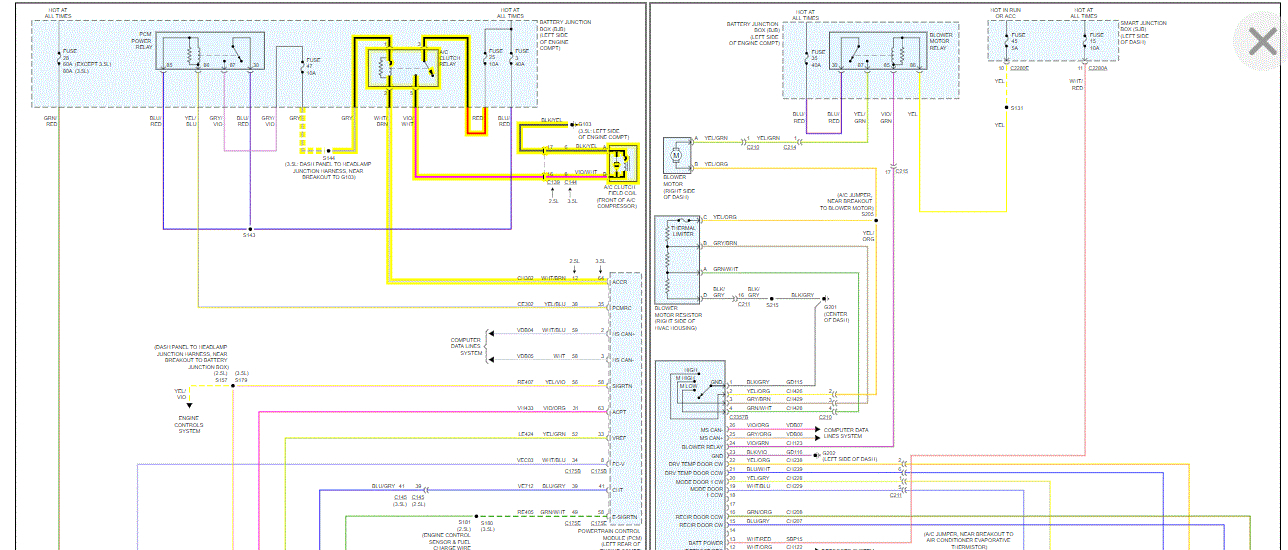The width and height of the screenshot is (1288, 550).
Task: Click the S143 splice dot
Action: click(249, 229)
